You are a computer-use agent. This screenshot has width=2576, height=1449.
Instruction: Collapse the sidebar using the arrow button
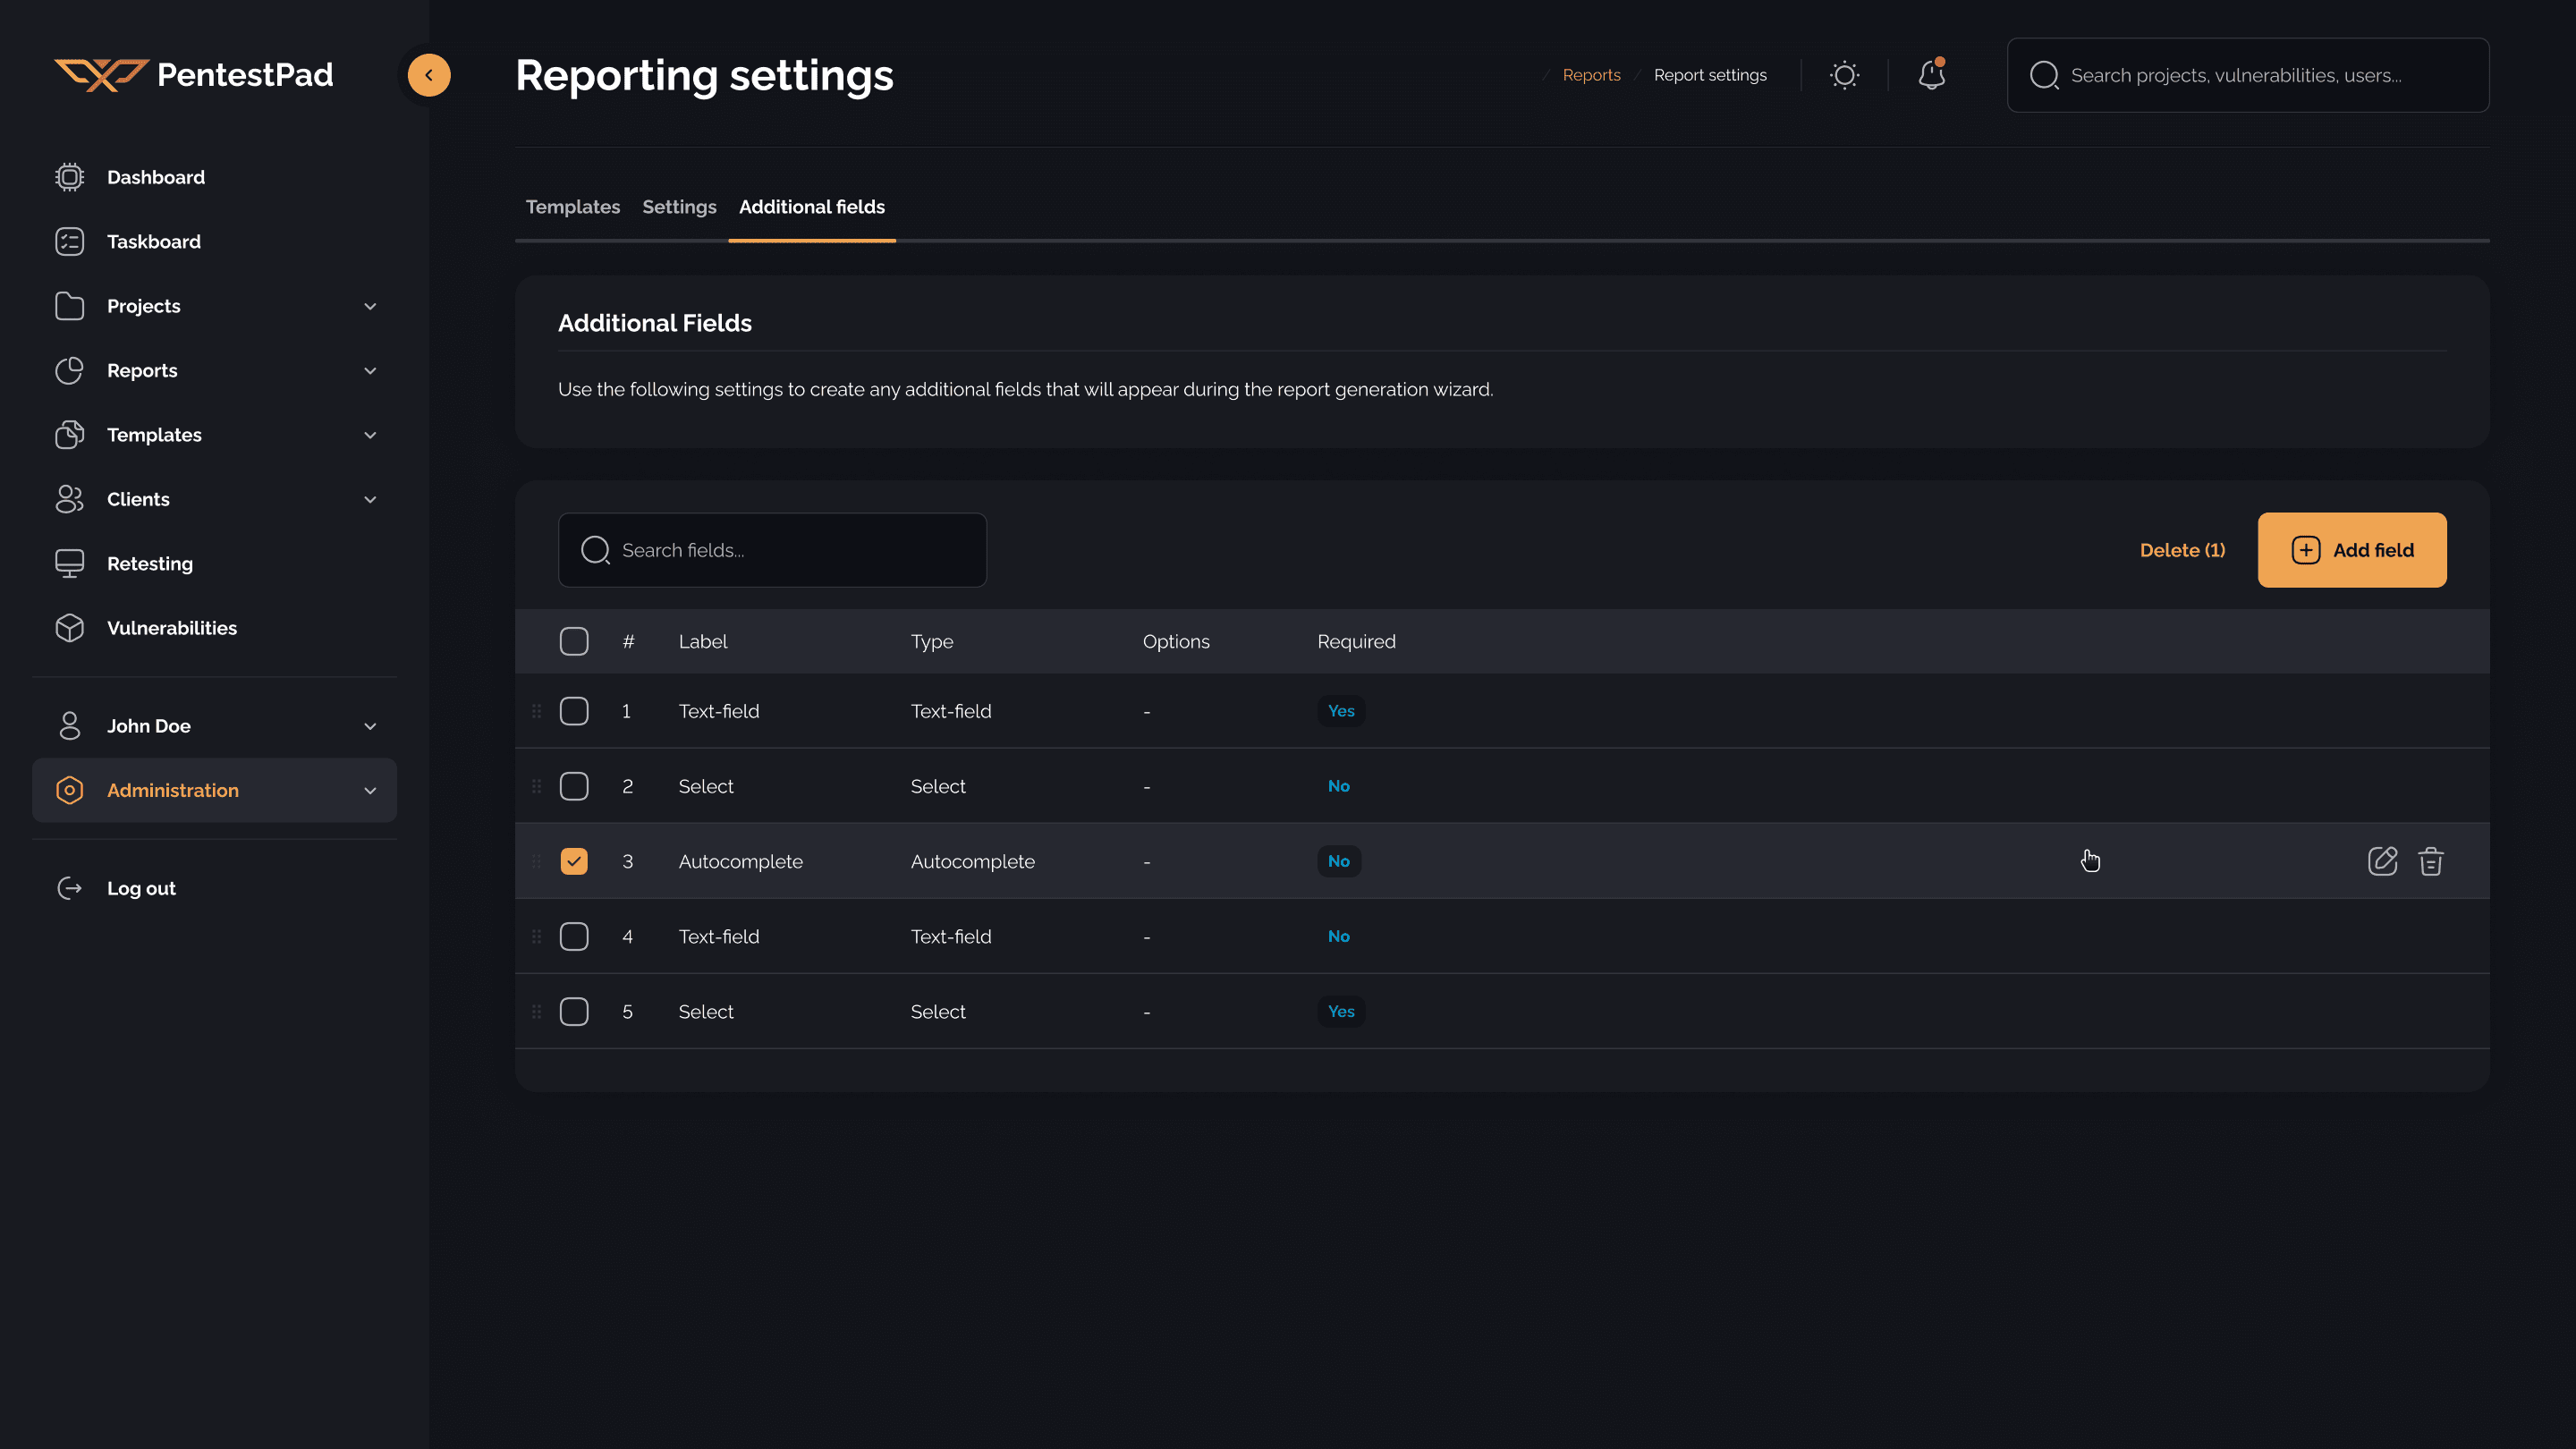(428, 74)
